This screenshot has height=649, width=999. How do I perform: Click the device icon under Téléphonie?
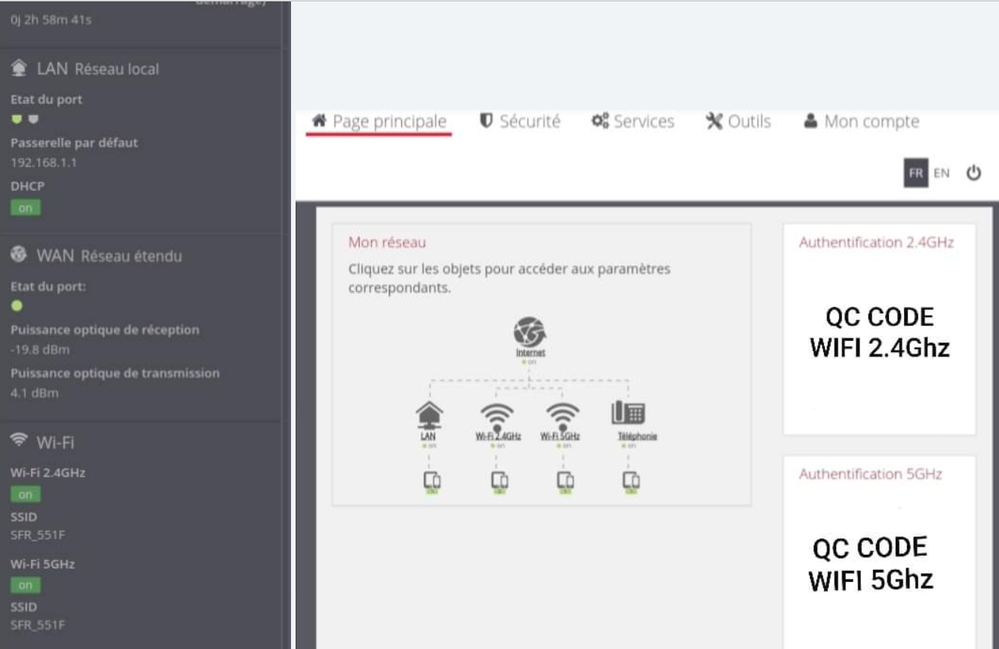point(631,481)
